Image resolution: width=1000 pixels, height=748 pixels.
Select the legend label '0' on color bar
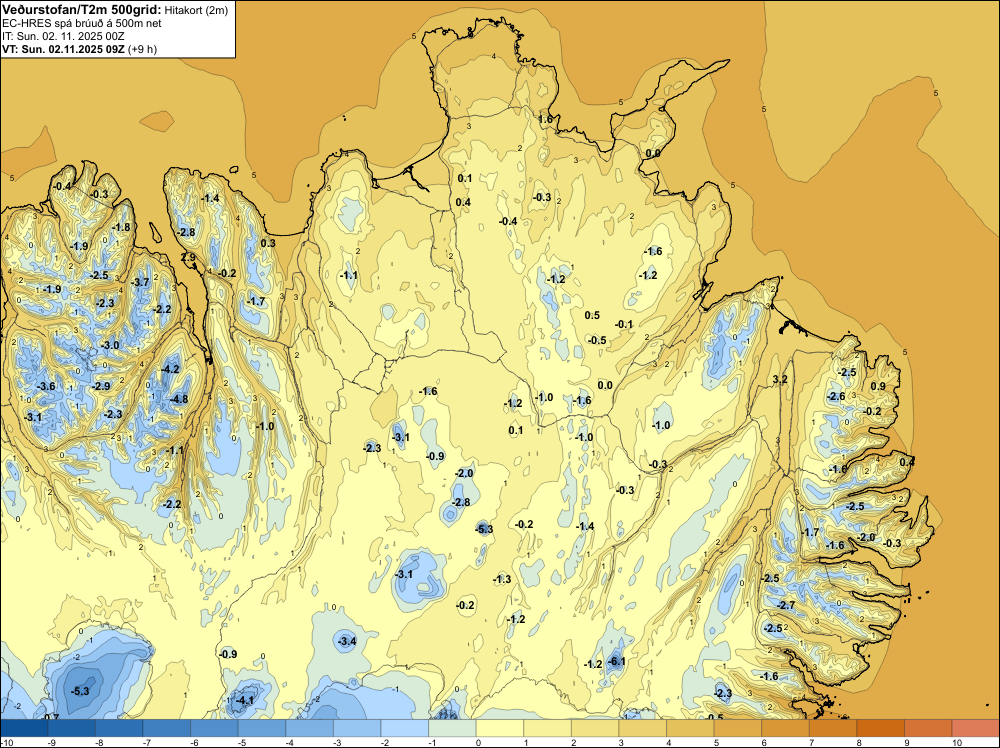tap(477, 742)
